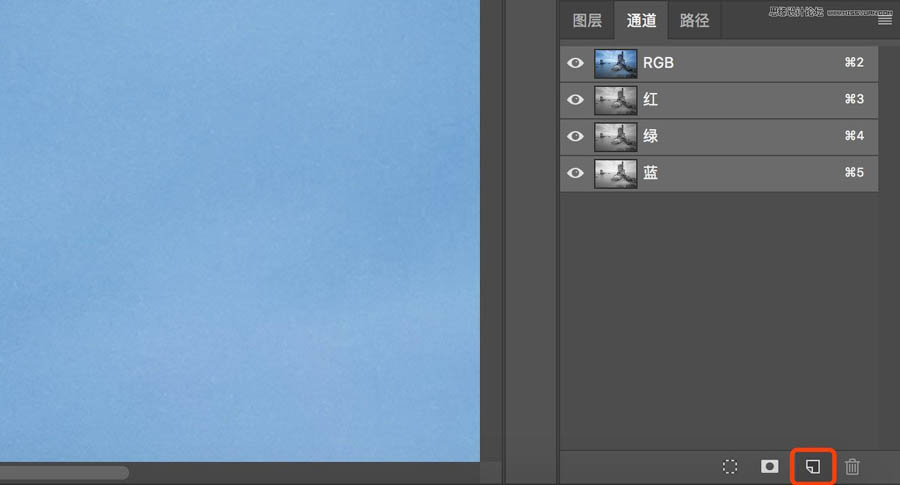This screenshot has width=900, height=485.
Task: Hide the RGB composite channel eye
Action: [575, 63]
